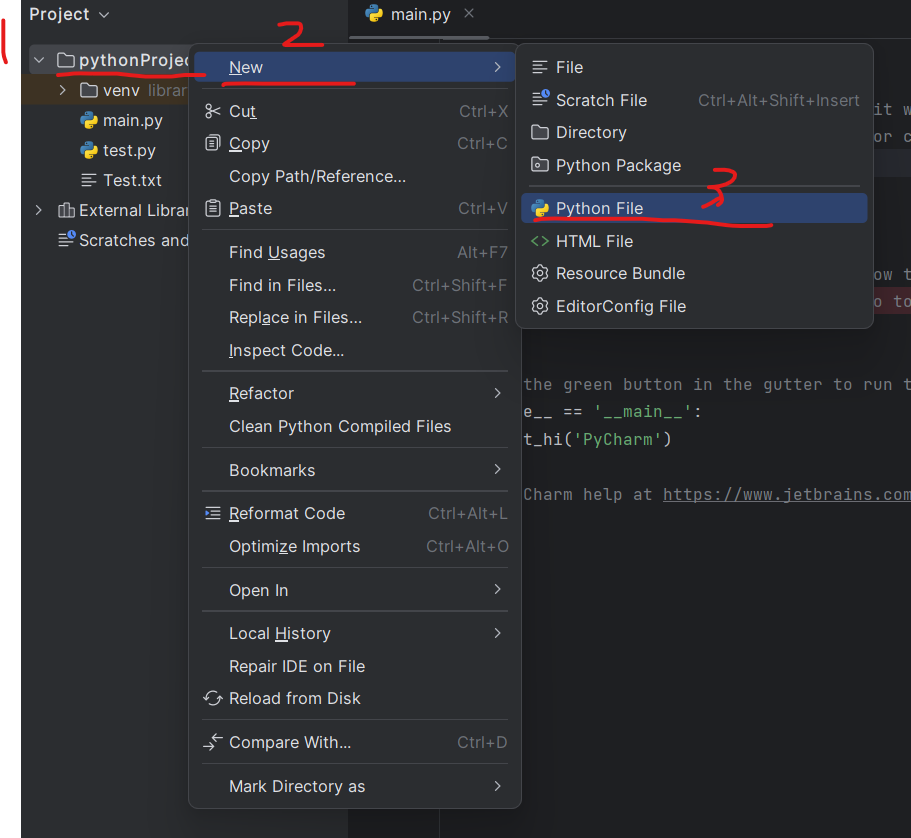
Task: Select Find in Files menu entry
Action: coord(355,285)
